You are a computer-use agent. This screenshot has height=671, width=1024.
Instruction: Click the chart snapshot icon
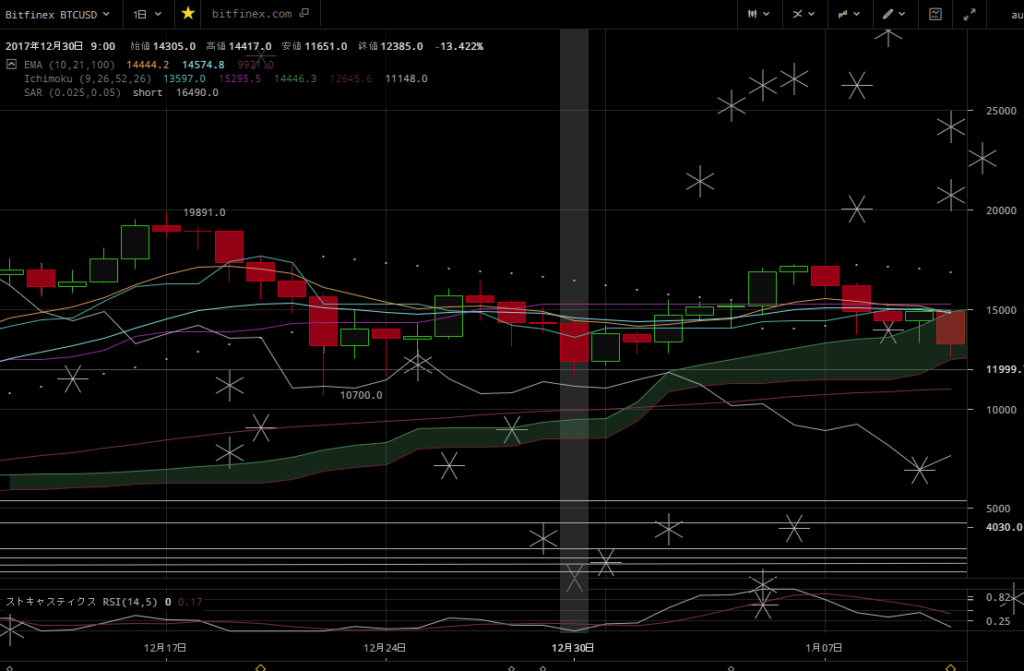click(x=935, y=14)
